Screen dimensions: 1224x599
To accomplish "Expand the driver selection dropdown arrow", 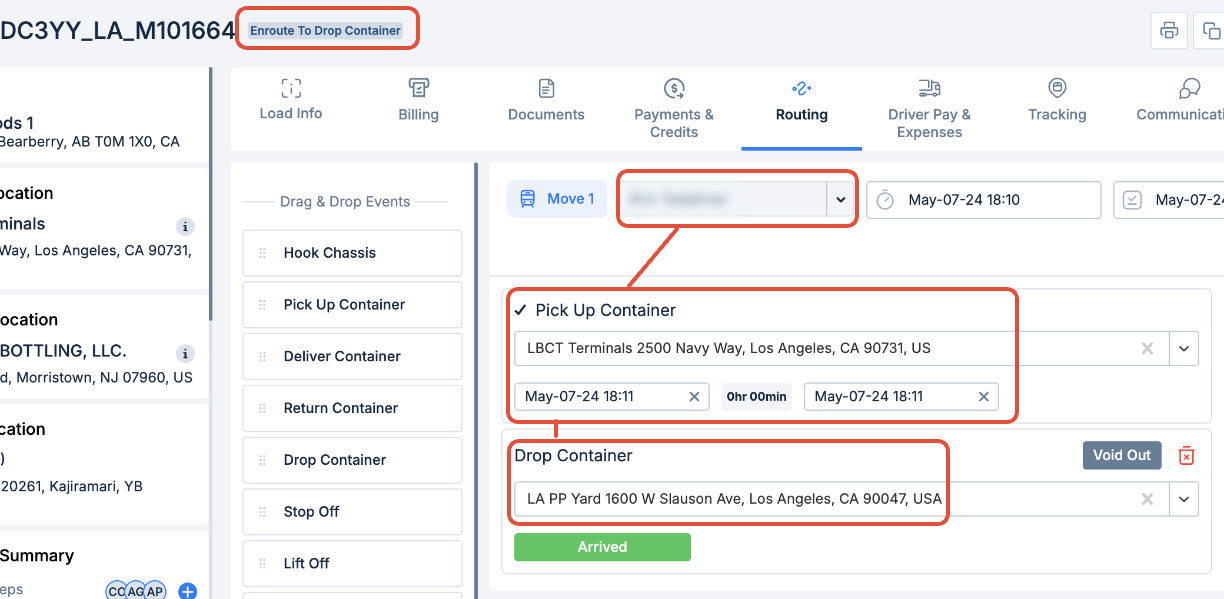I will 841,199.
